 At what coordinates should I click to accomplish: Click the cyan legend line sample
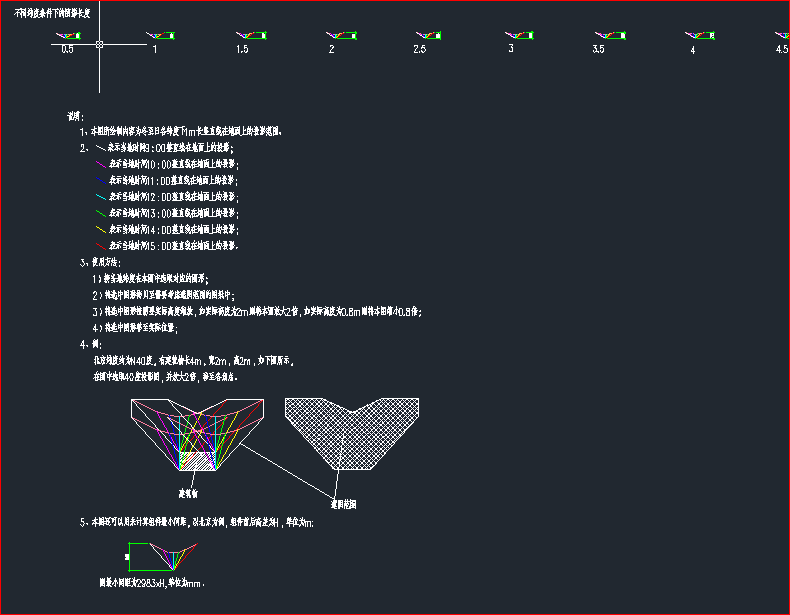[99, 197]
